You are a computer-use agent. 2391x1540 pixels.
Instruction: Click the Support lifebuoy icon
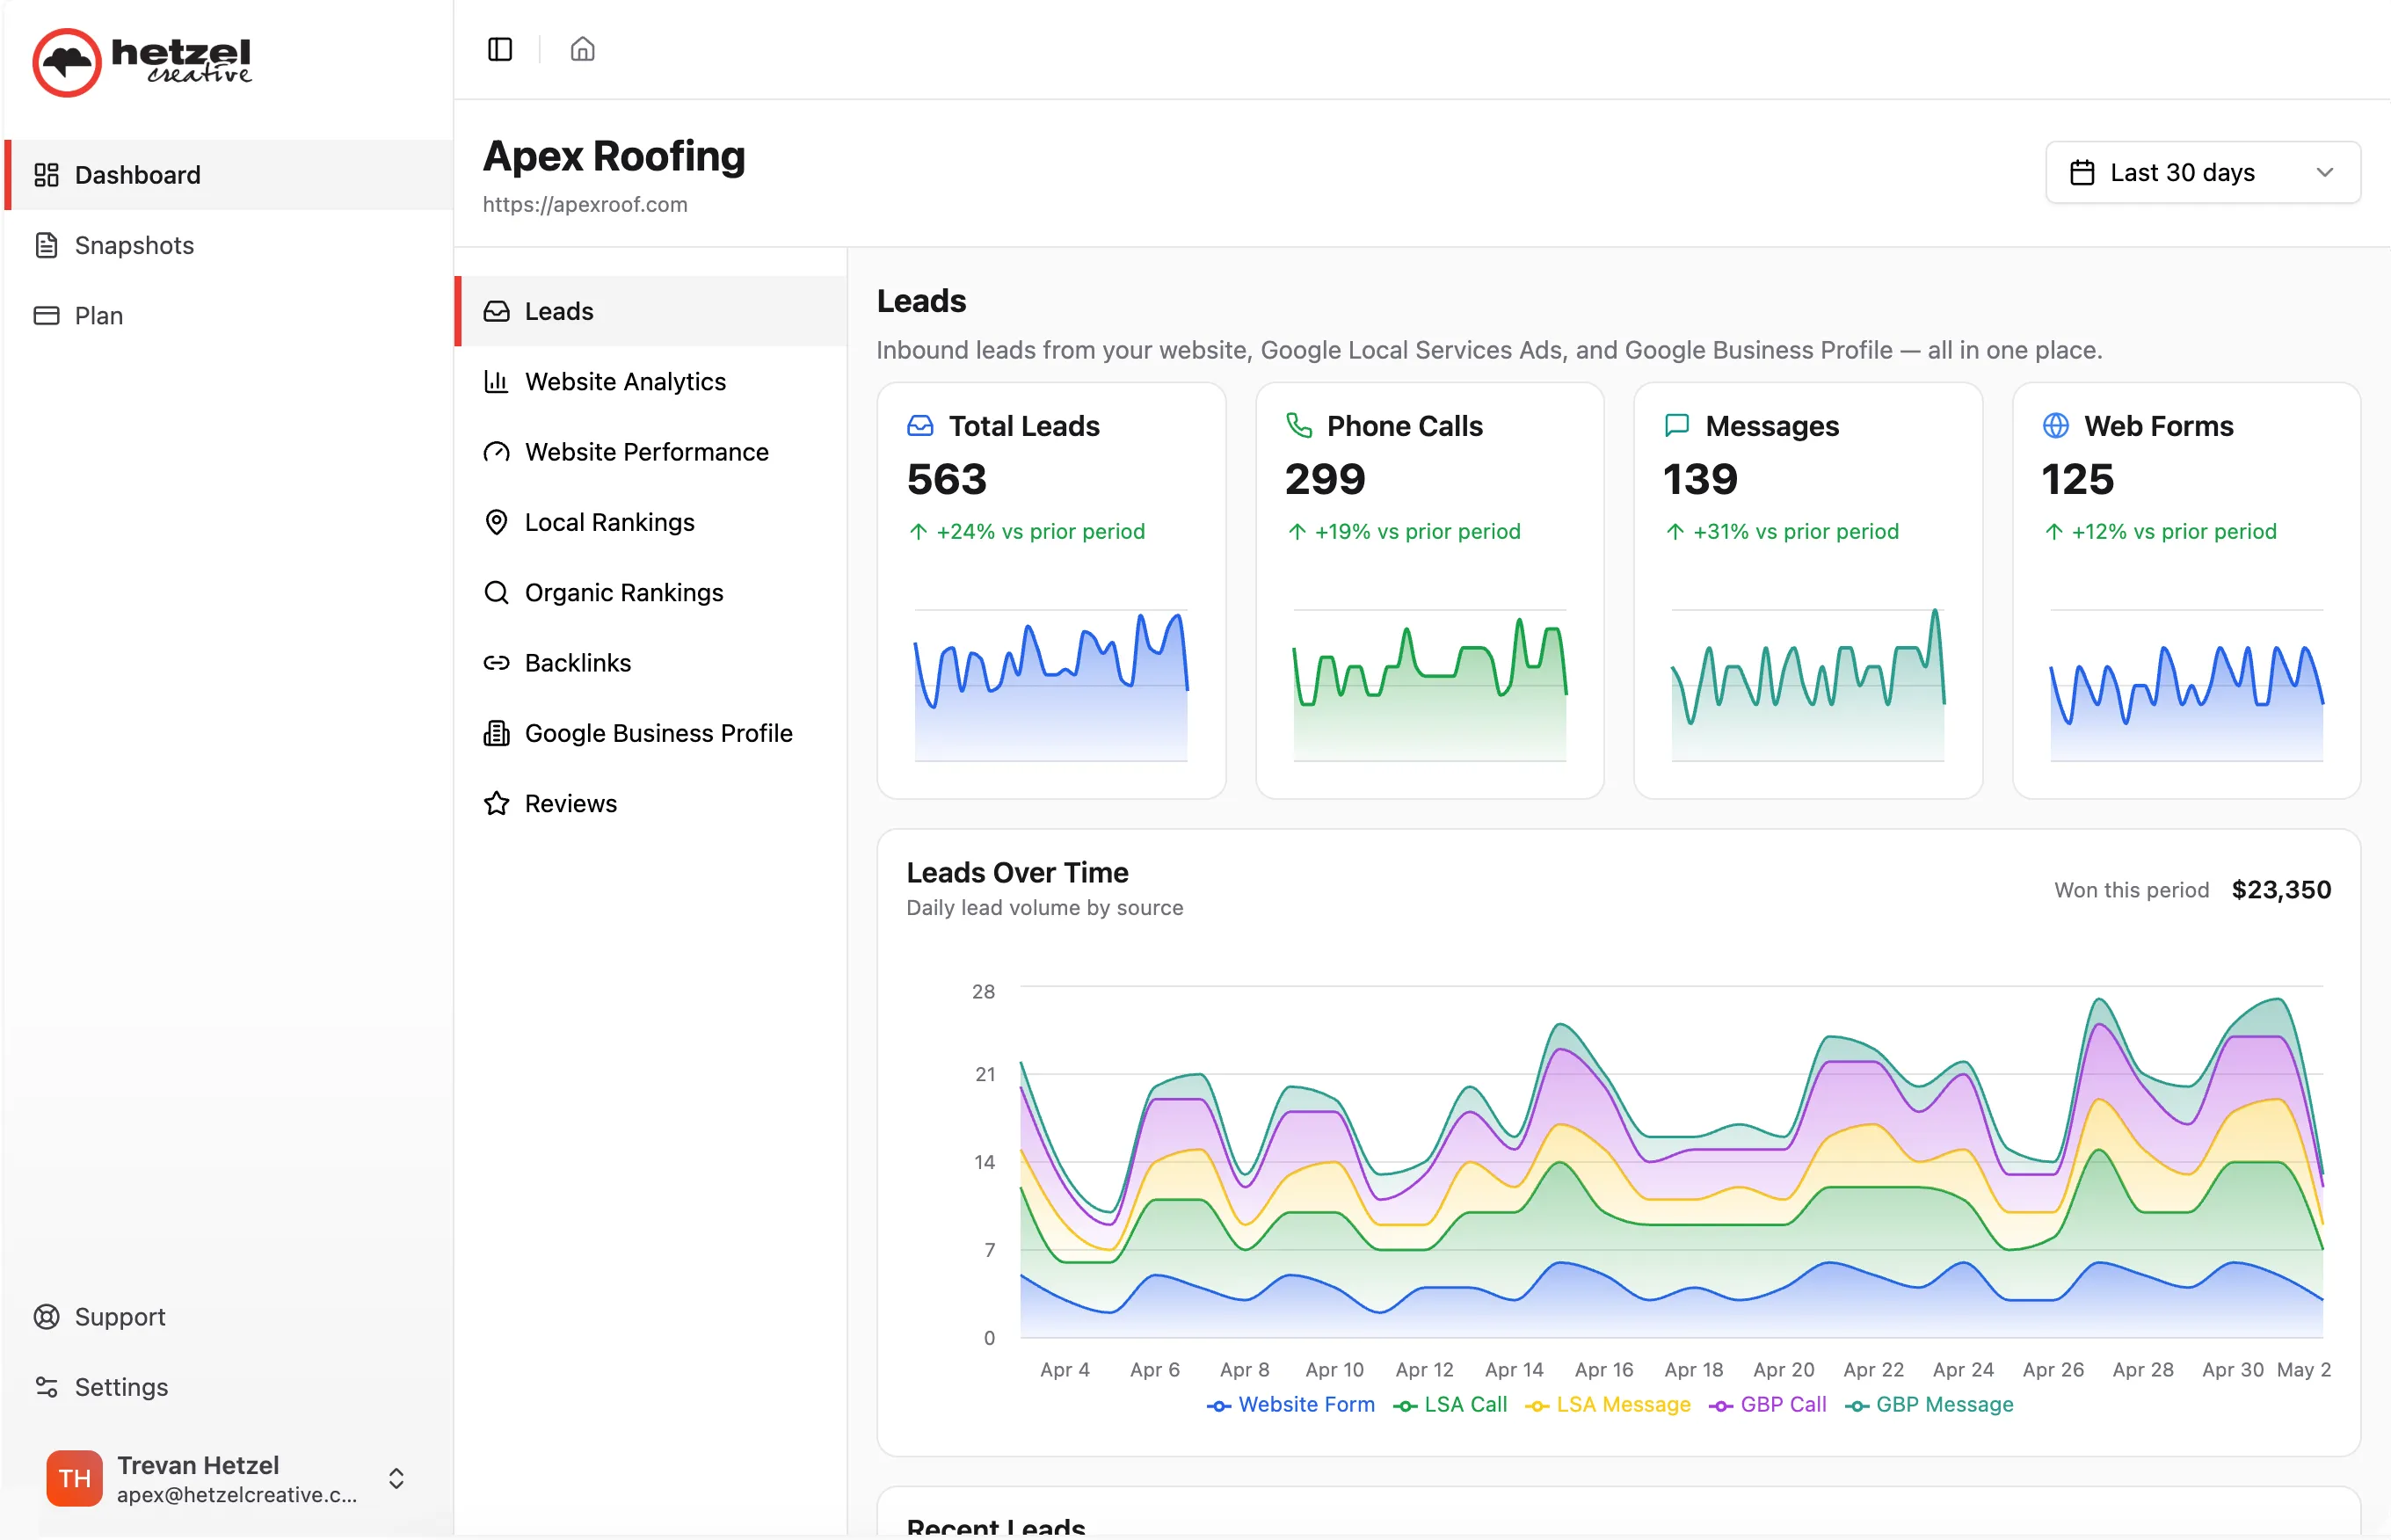click(46, 1316)
